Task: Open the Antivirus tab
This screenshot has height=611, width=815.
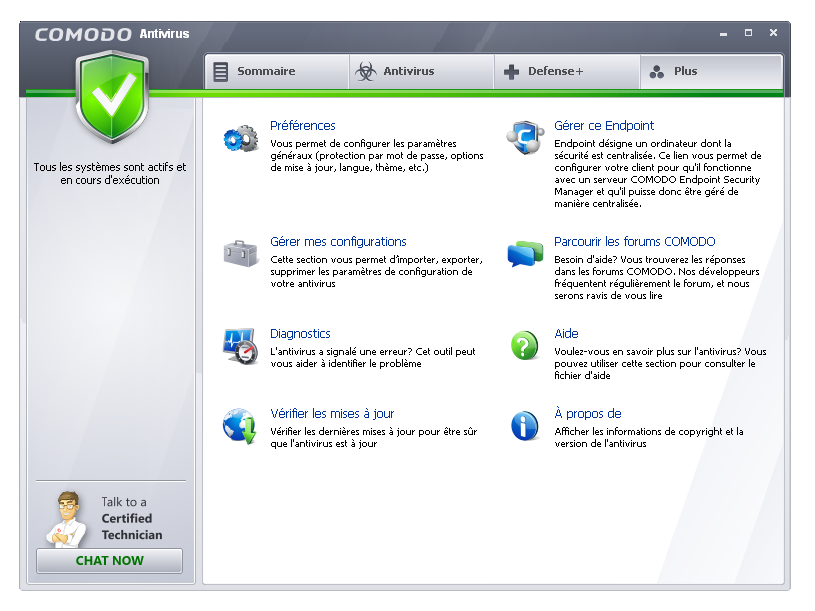Action: point(421,72)
